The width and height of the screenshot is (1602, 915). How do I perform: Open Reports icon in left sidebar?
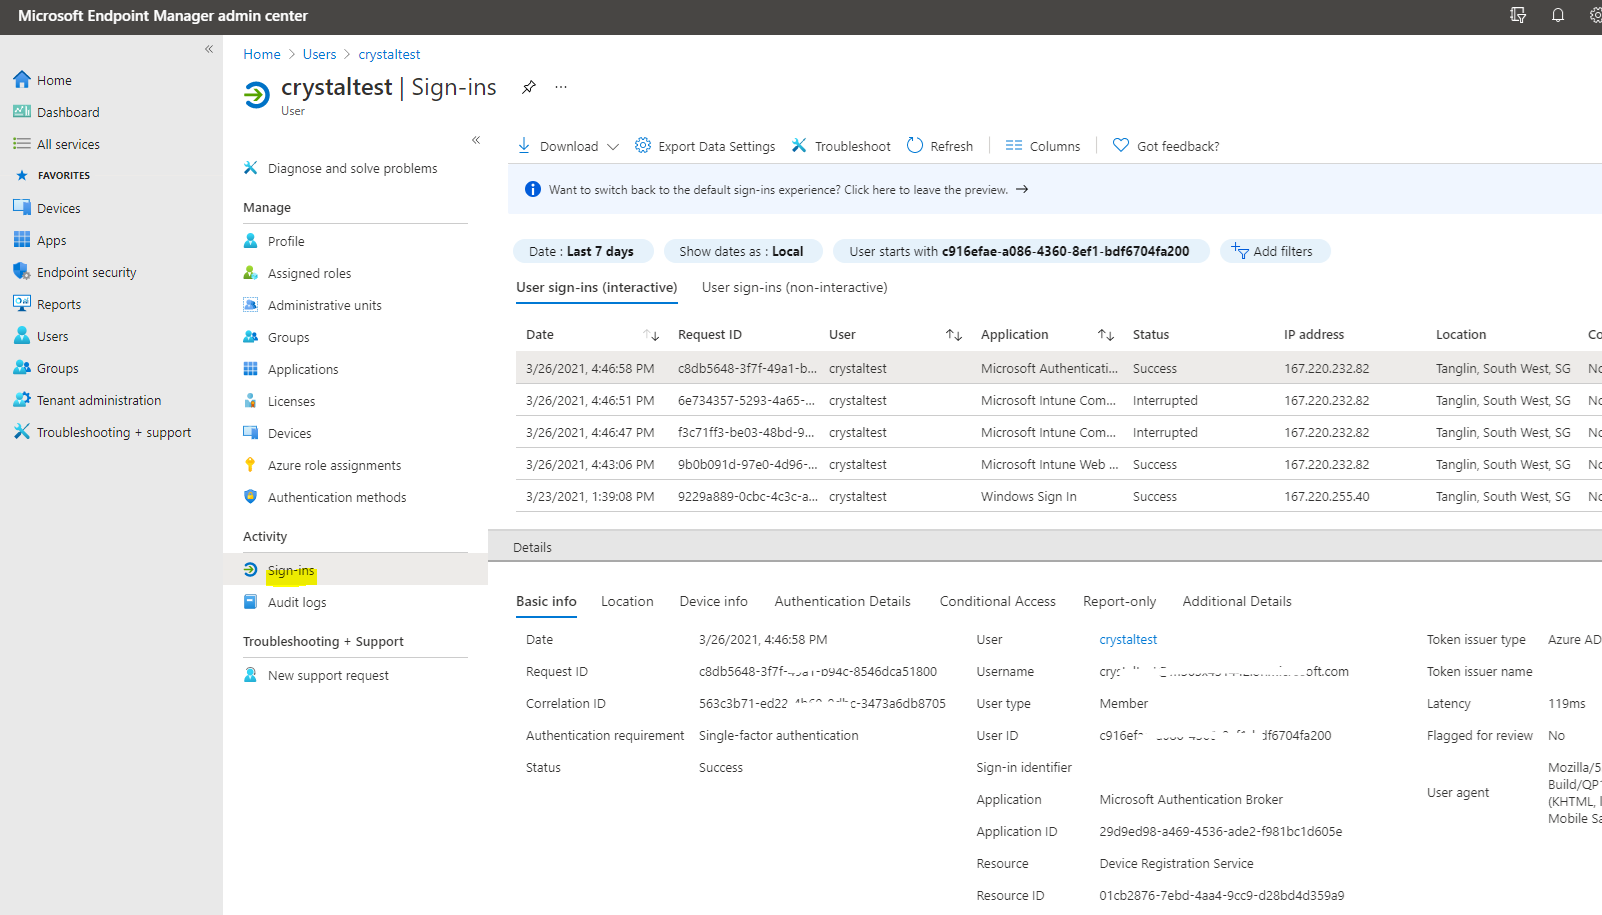click(x=22, y=303)
